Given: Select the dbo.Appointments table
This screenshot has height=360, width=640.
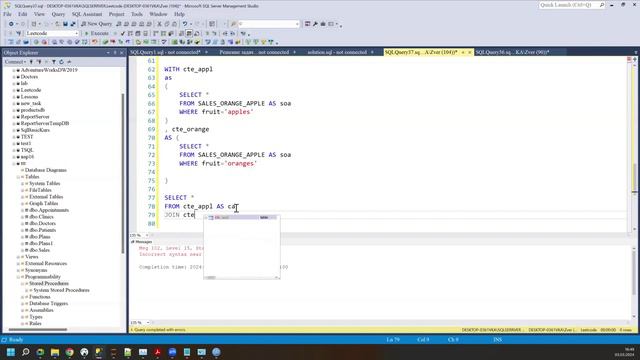Looking at the screenshot, I should click(49, 210).
